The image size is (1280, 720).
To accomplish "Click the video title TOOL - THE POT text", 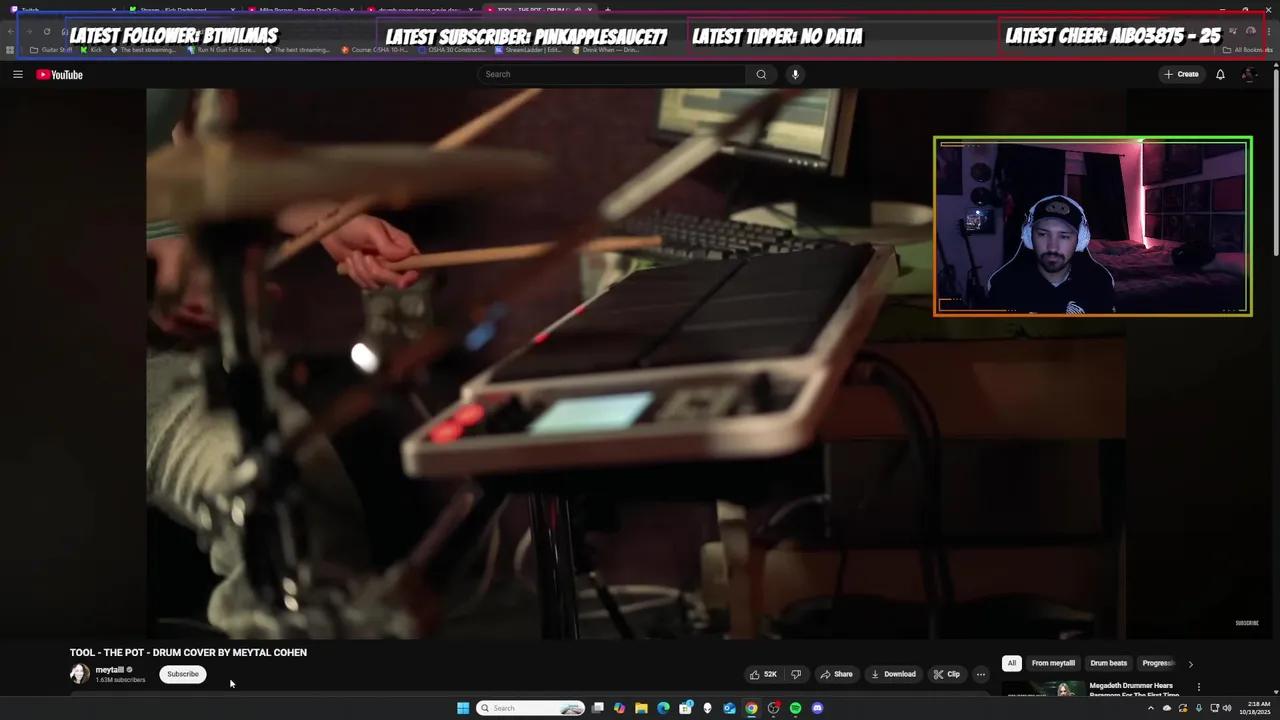I will [x=188, y=652].
